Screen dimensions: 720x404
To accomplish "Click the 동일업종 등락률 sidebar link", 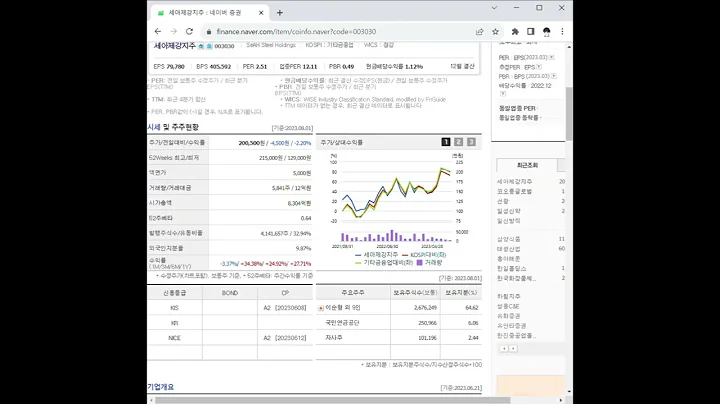I will click(x=519, y=118).
